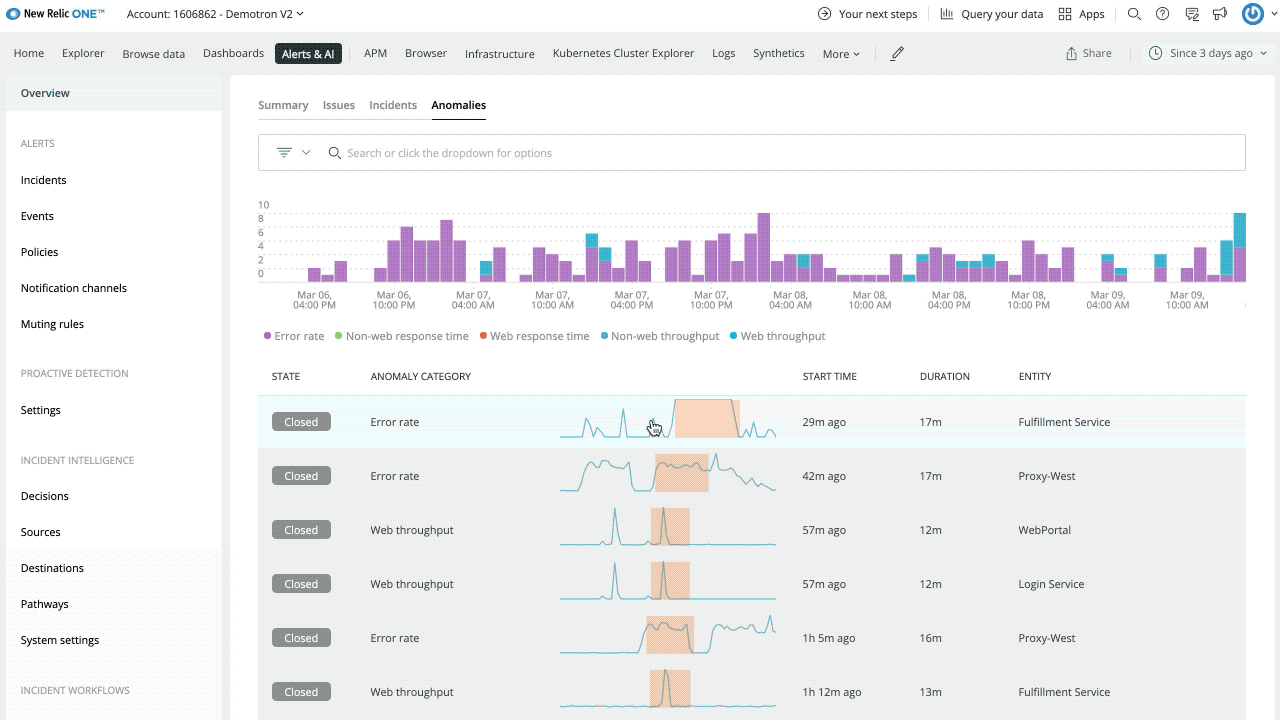Toggle Web response time legend swatch
Screen dimensions: 1280x720
click(x=483, y=336)
